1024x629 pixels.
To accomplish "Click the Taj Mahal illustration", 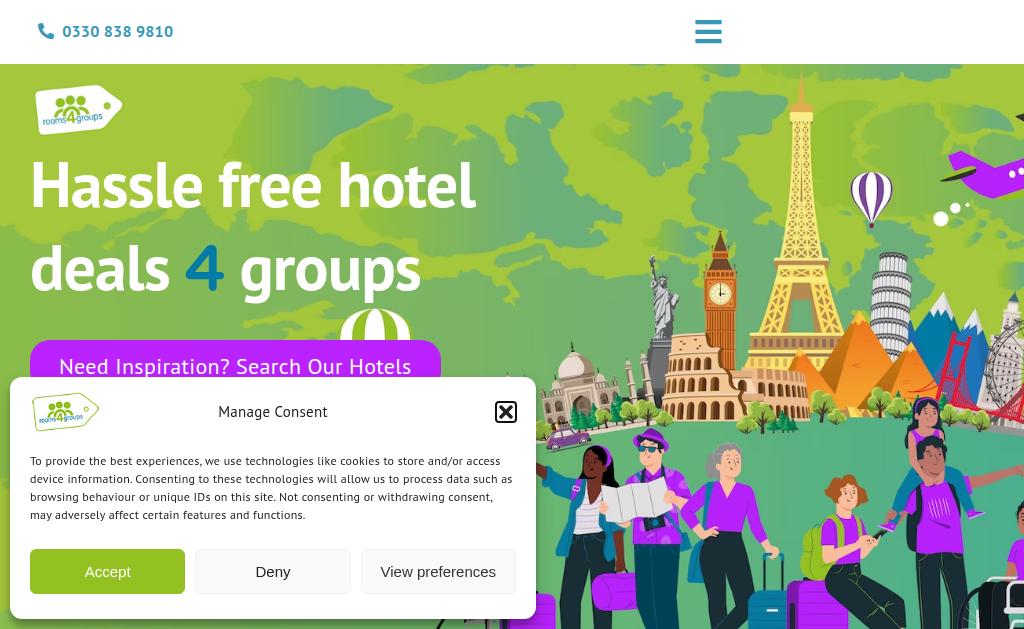I will coord(578,385).
